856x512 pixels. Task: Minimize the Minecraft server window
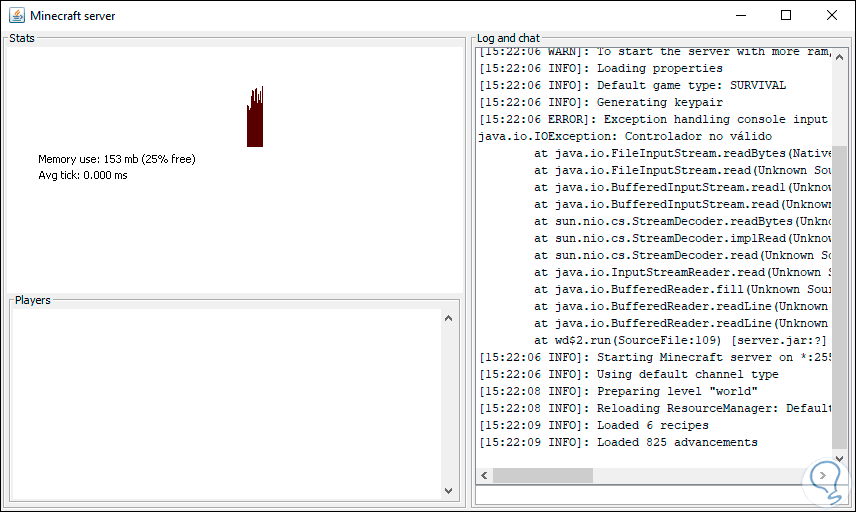741,15
